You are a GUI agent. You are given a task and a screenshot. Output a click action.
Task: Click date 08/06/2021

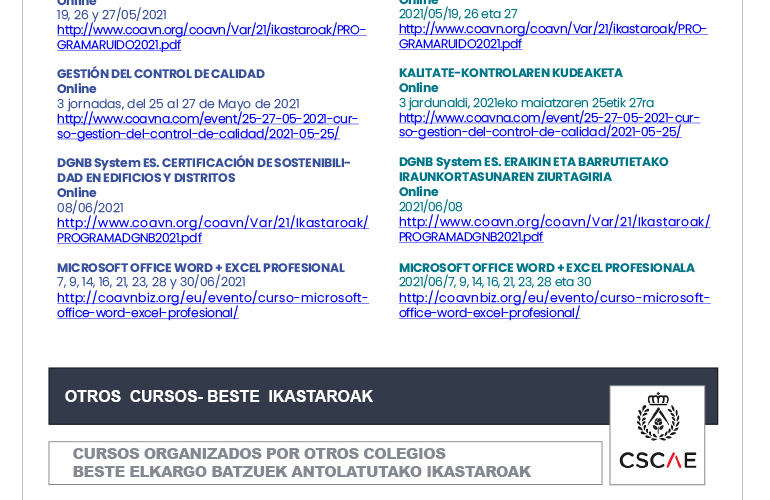point(90,207)
